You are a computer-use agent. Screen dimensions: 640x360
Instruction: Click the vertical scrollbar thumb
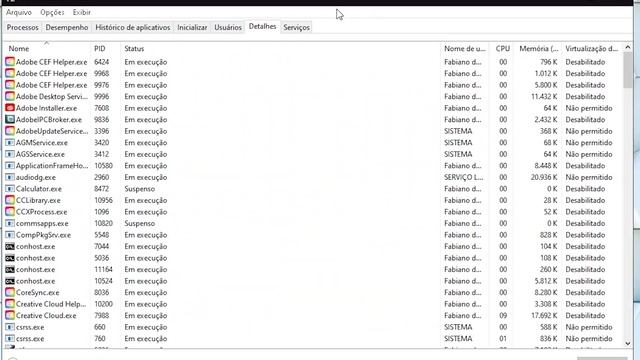[627, 70]
